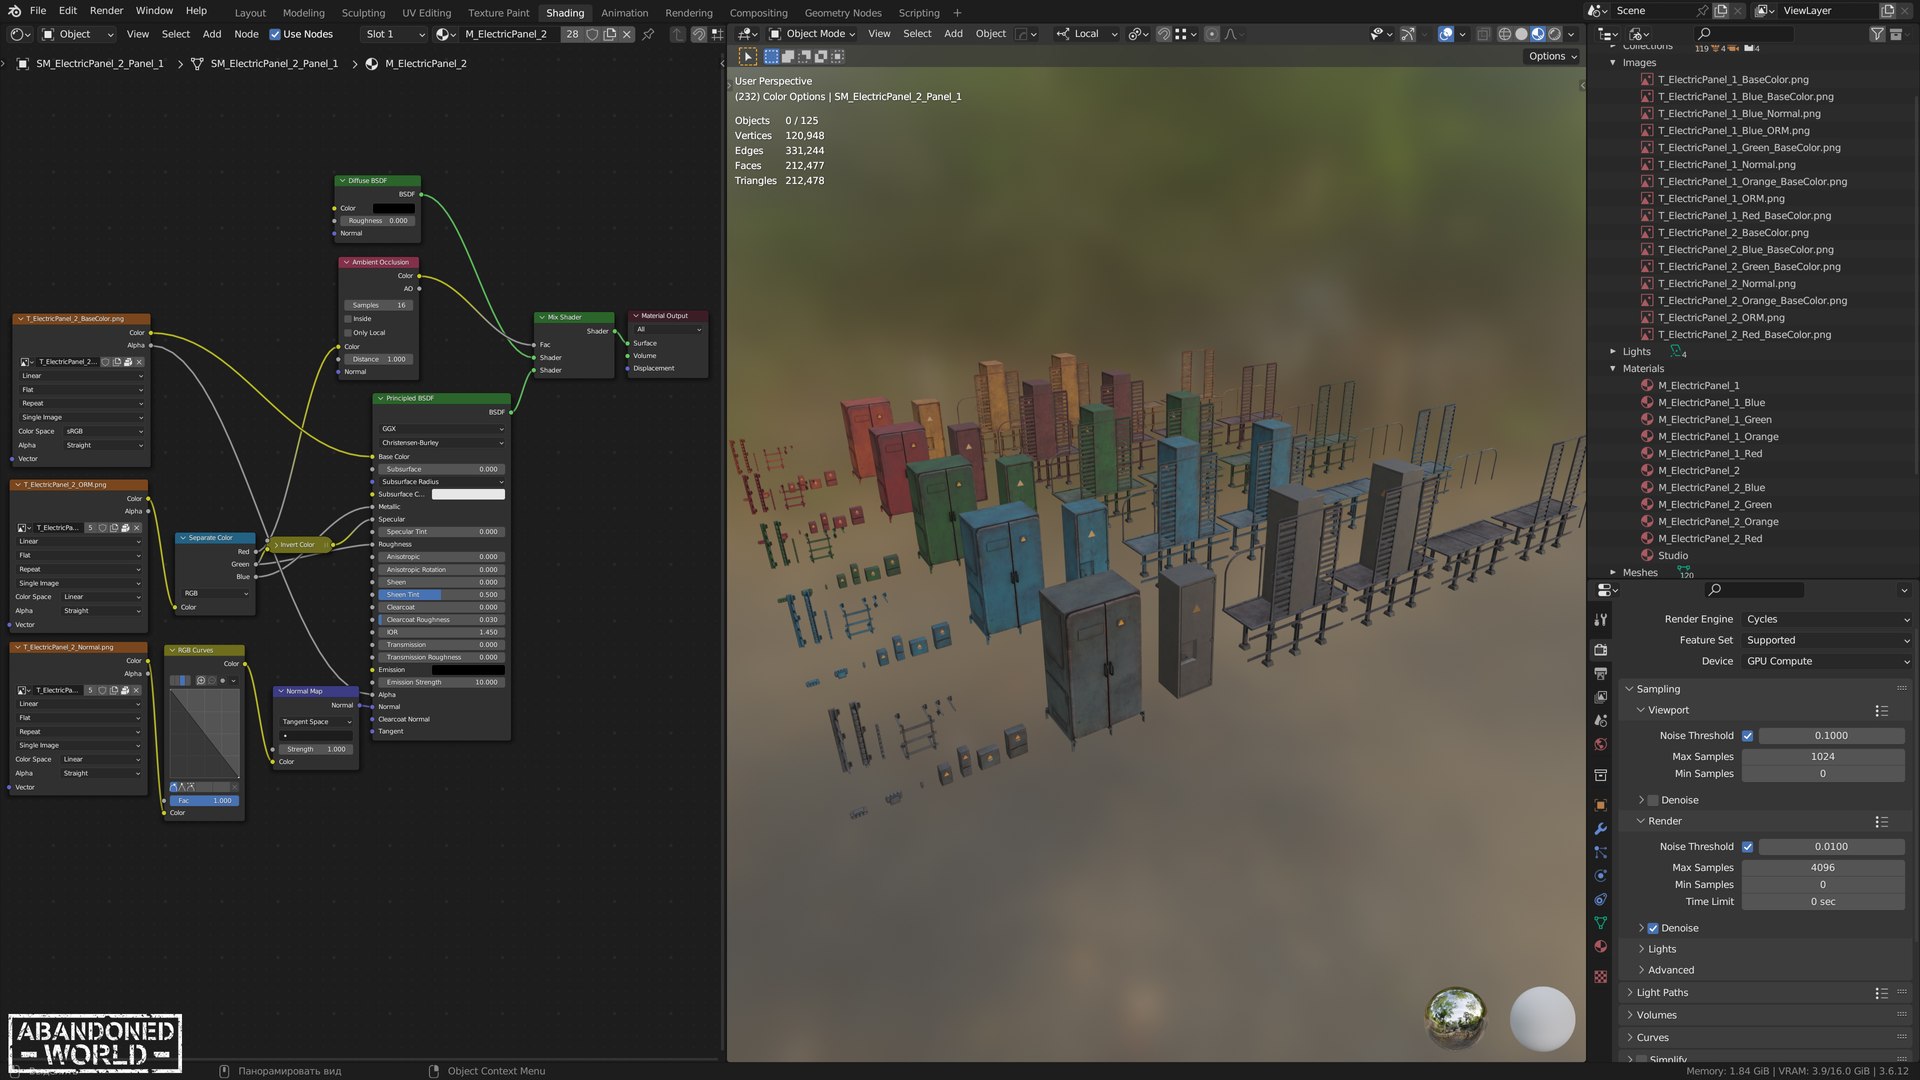Screen dimensions: 1920x1080
Task: Click the Subsurface Color white swatch
Action: coord(468,494)
